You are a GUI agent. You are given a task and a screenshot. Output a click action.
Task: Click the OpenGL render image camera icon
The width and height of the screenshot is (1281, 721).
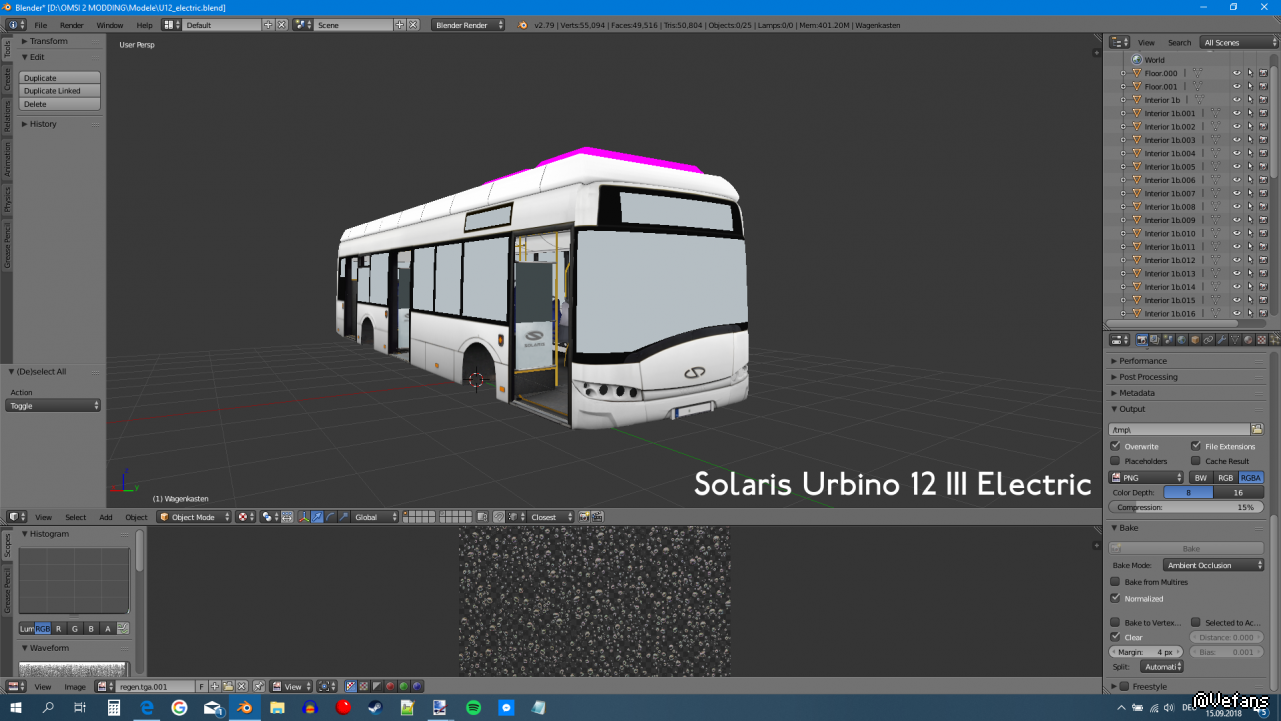click(585, 517)
